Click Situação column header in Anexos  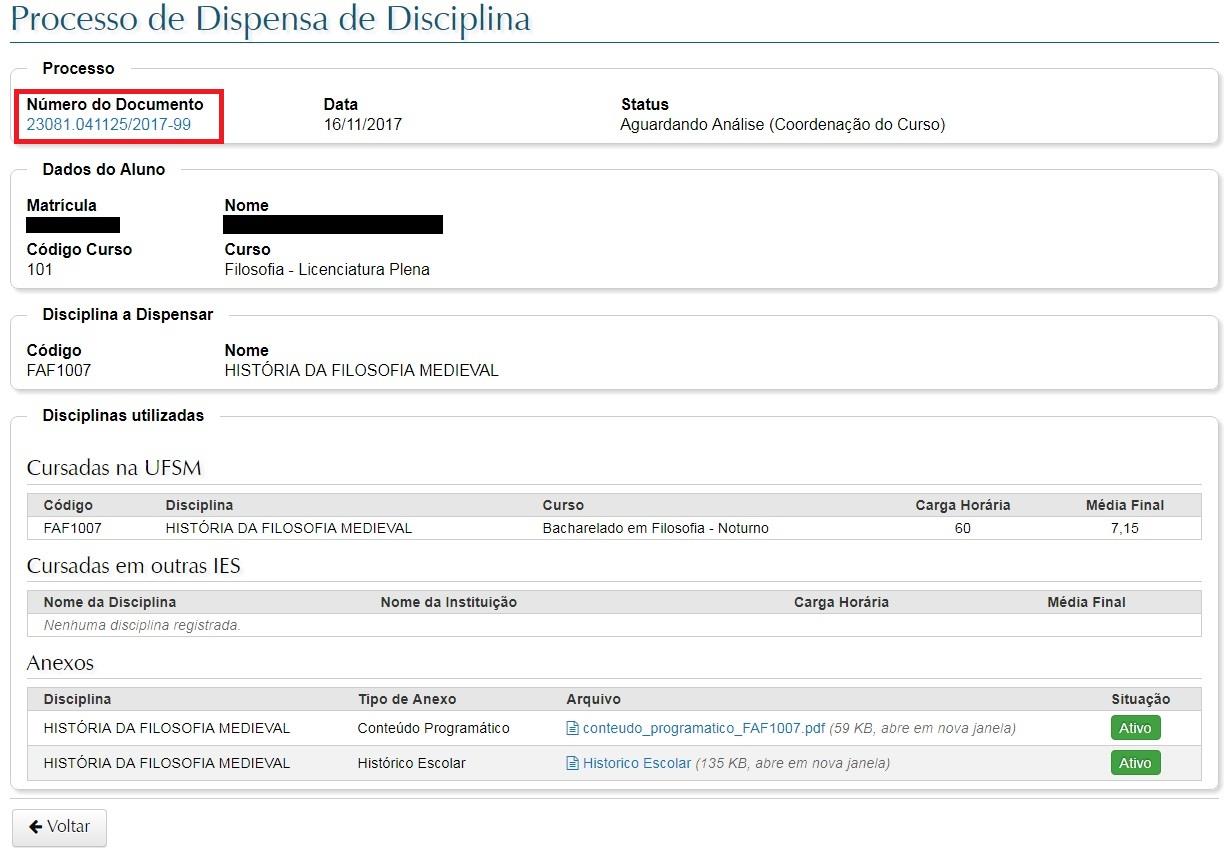[x=1140, y=699]
